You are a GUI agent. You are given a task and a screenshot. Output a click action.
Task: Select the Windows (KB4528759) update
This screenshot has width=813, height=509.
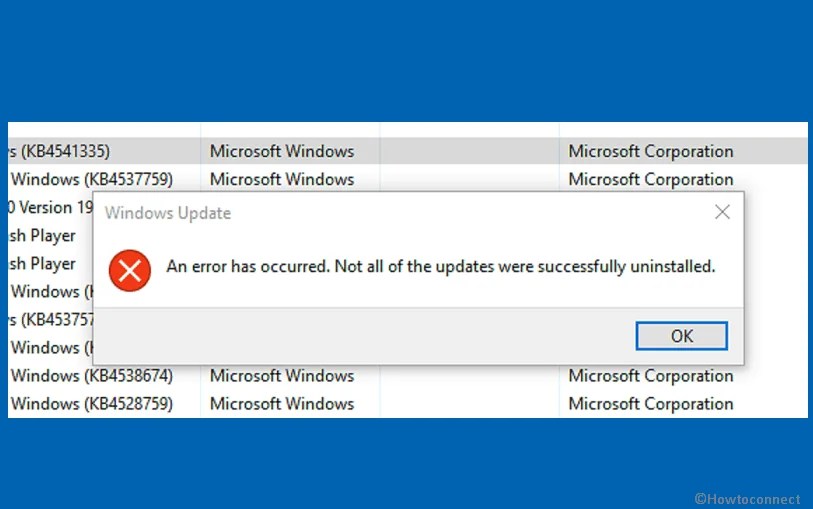(91, 404)
